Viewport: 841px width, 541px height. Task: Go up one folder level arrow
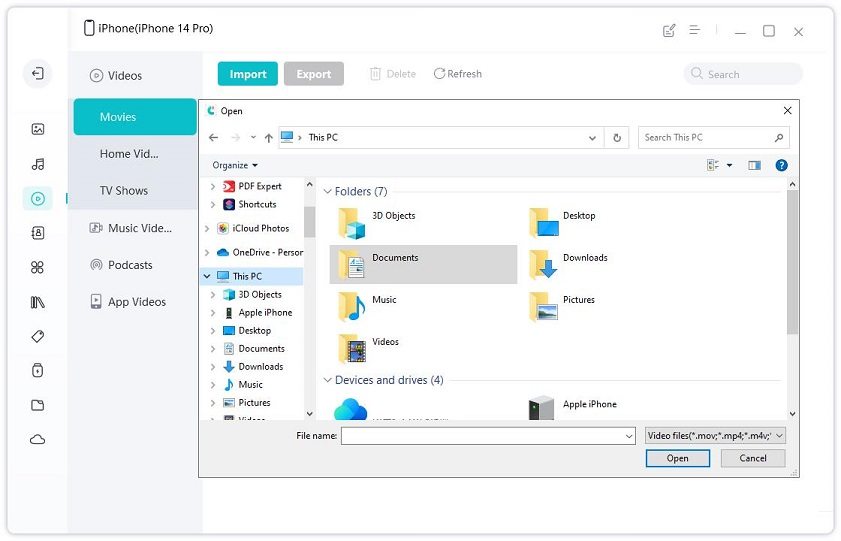tap(269, 138)
